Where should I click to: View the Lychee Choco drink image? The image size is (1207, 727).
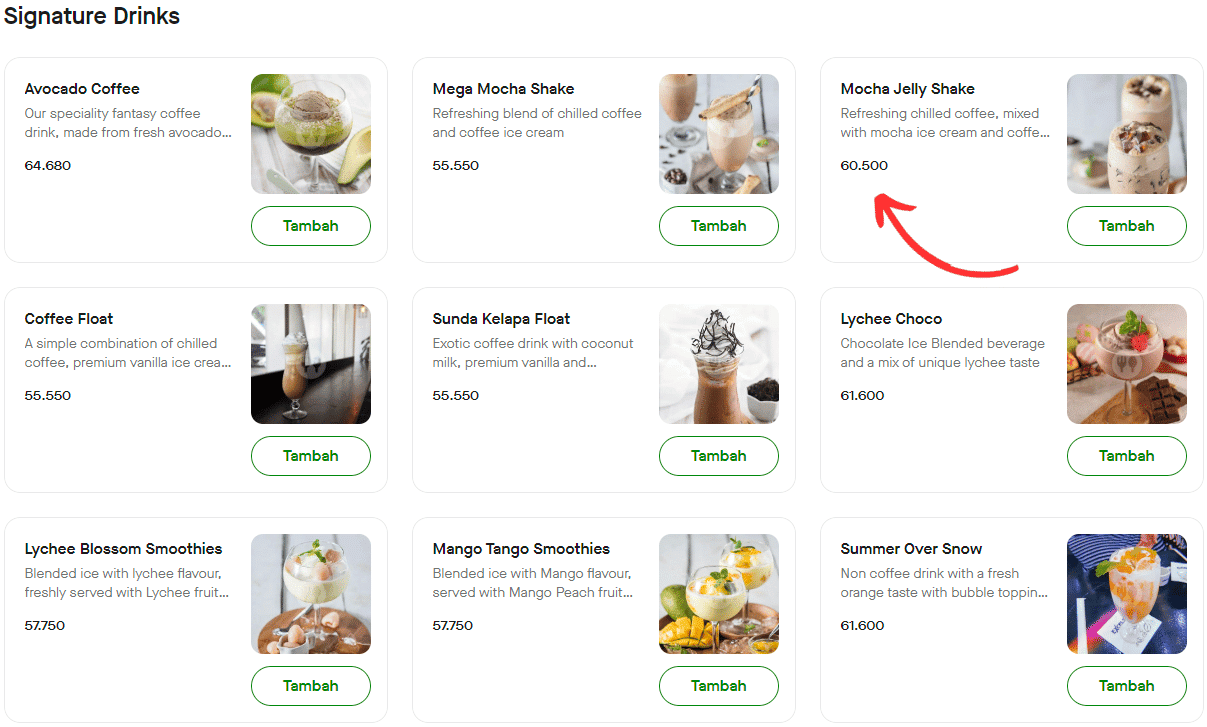click(1126, 364)
